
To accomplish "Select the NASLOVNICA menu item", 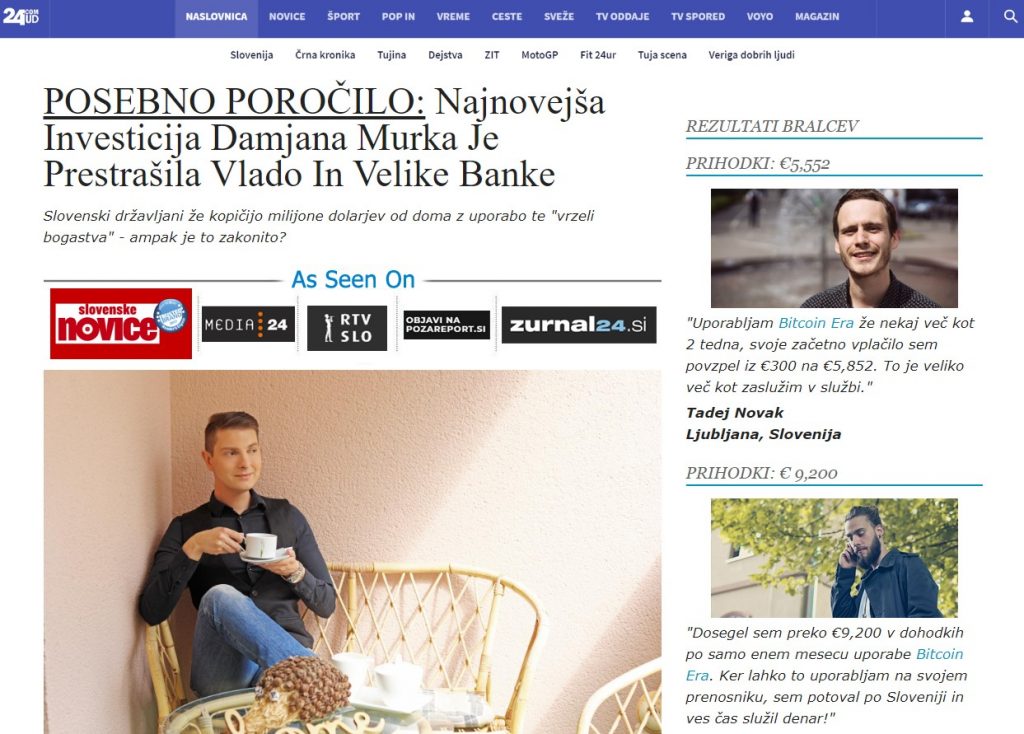I will 216,17.
